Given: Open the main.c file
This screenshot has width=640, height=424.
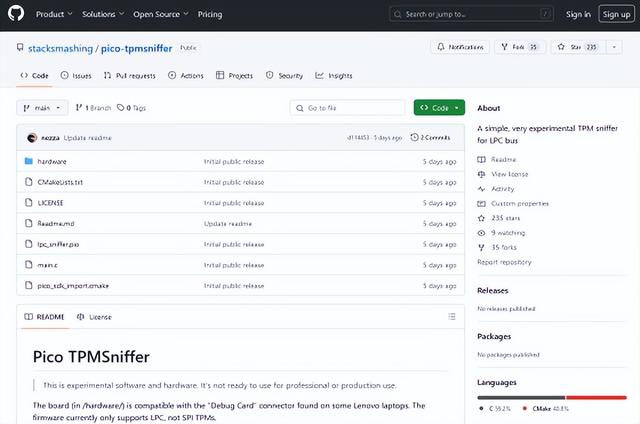Looking at the screenshot, I should tap(47, 265).
